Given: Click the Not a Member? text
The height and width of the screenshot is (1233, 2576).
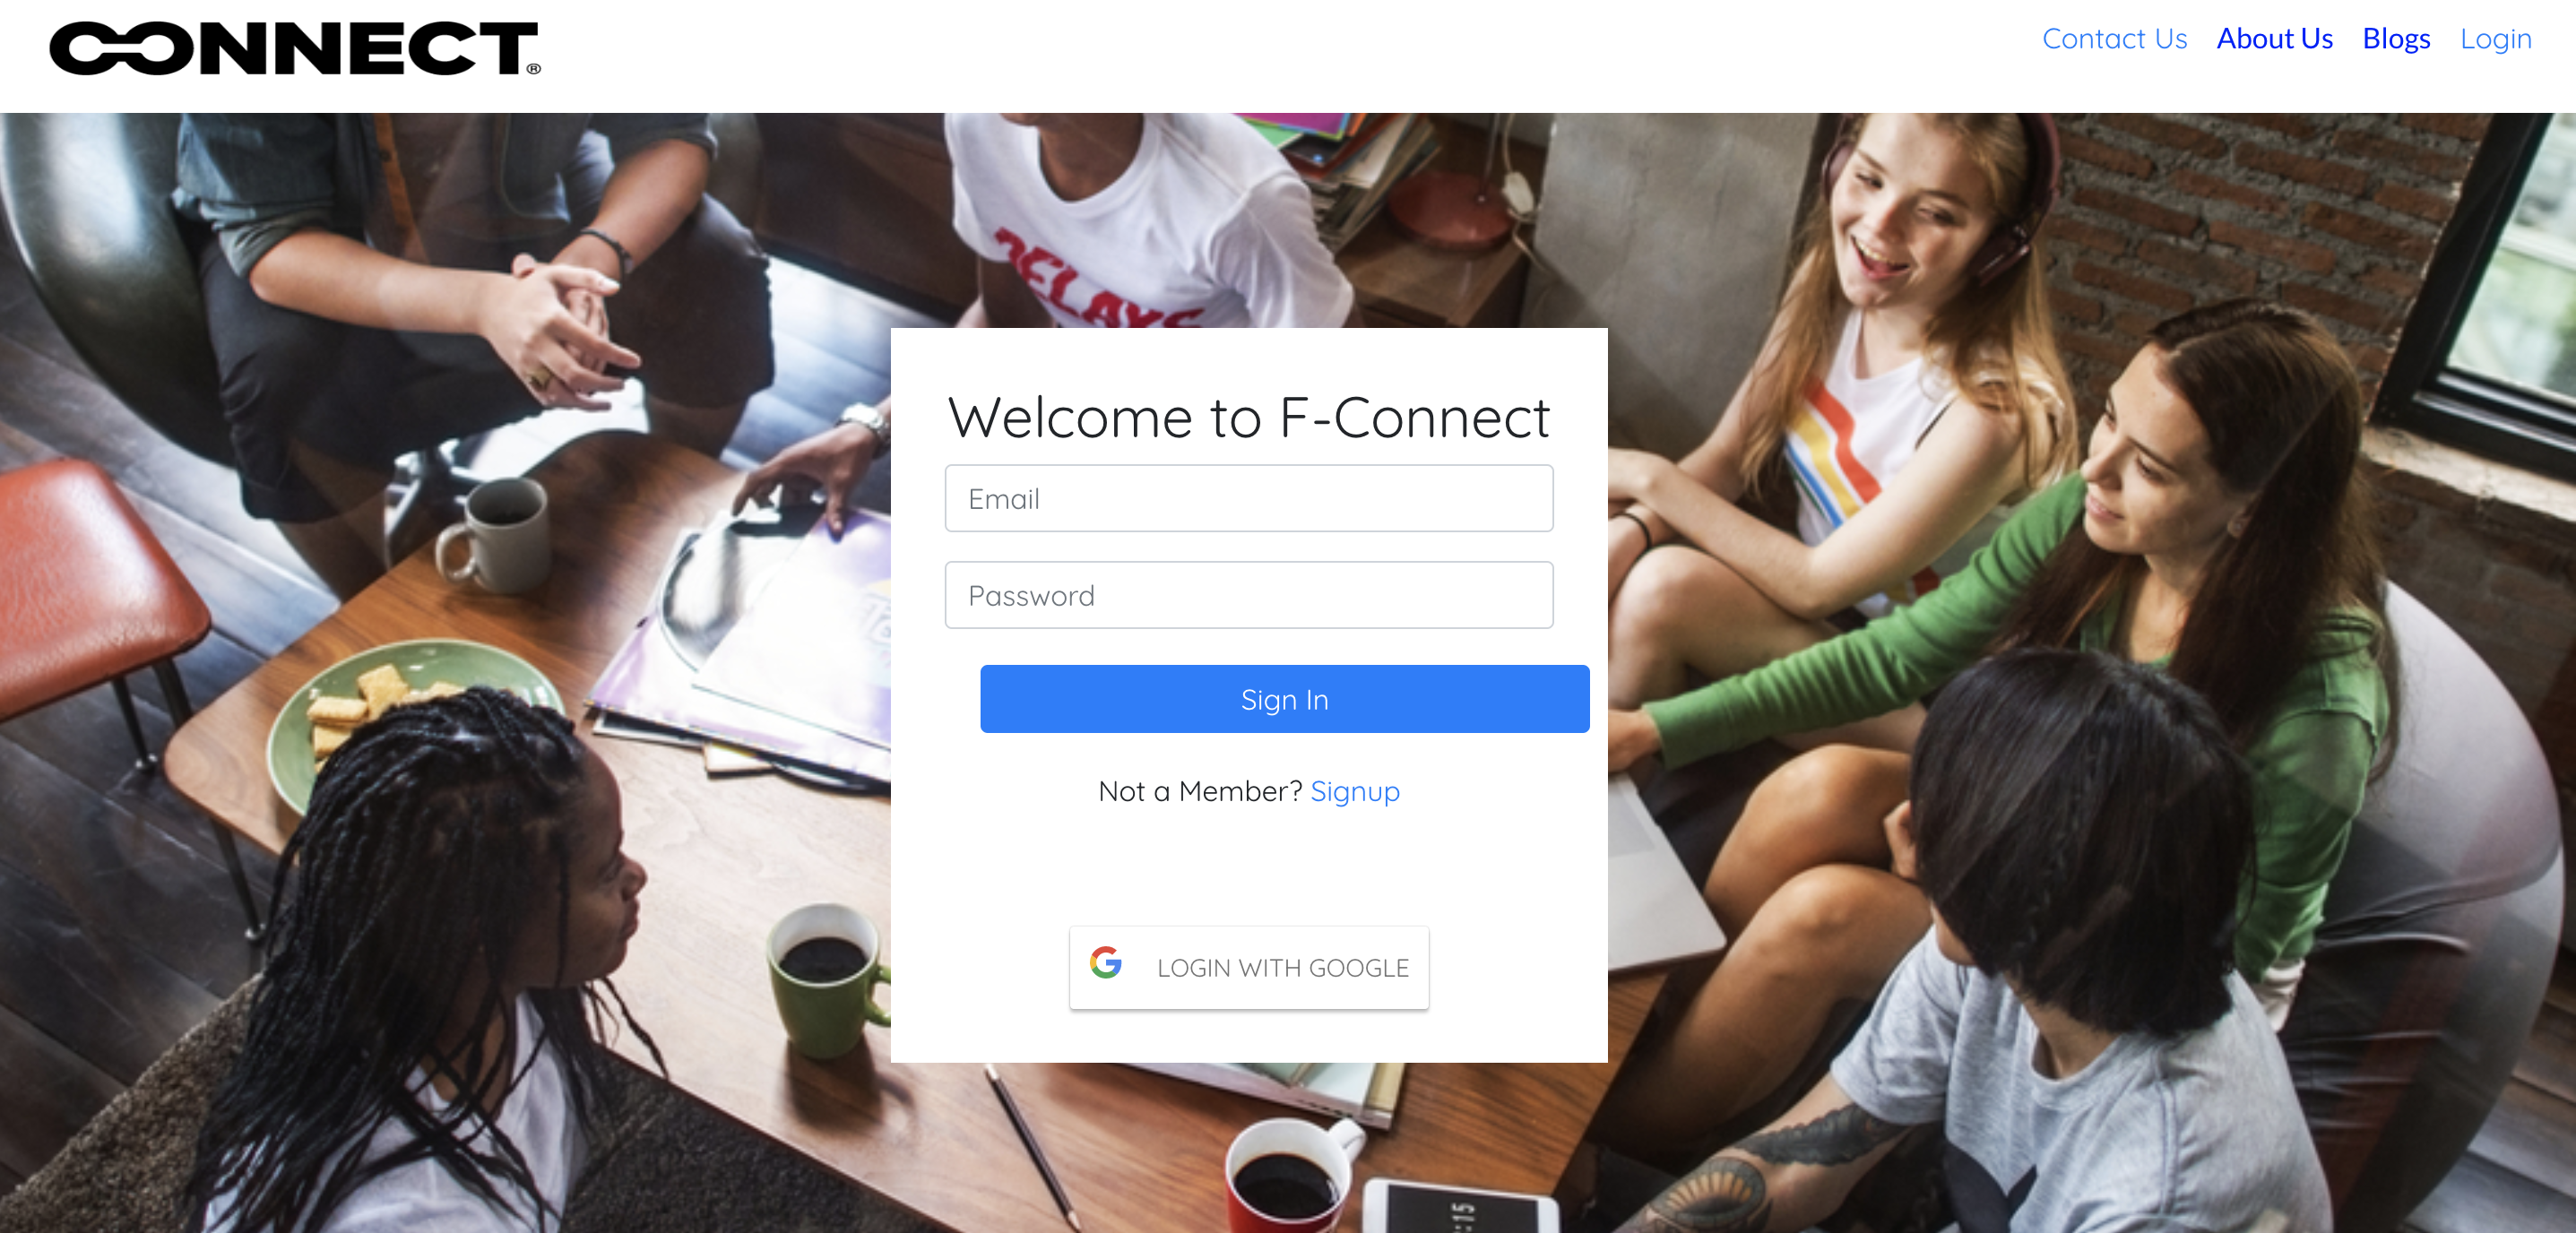Looking at the screenshot, I should click(1200, 791).
